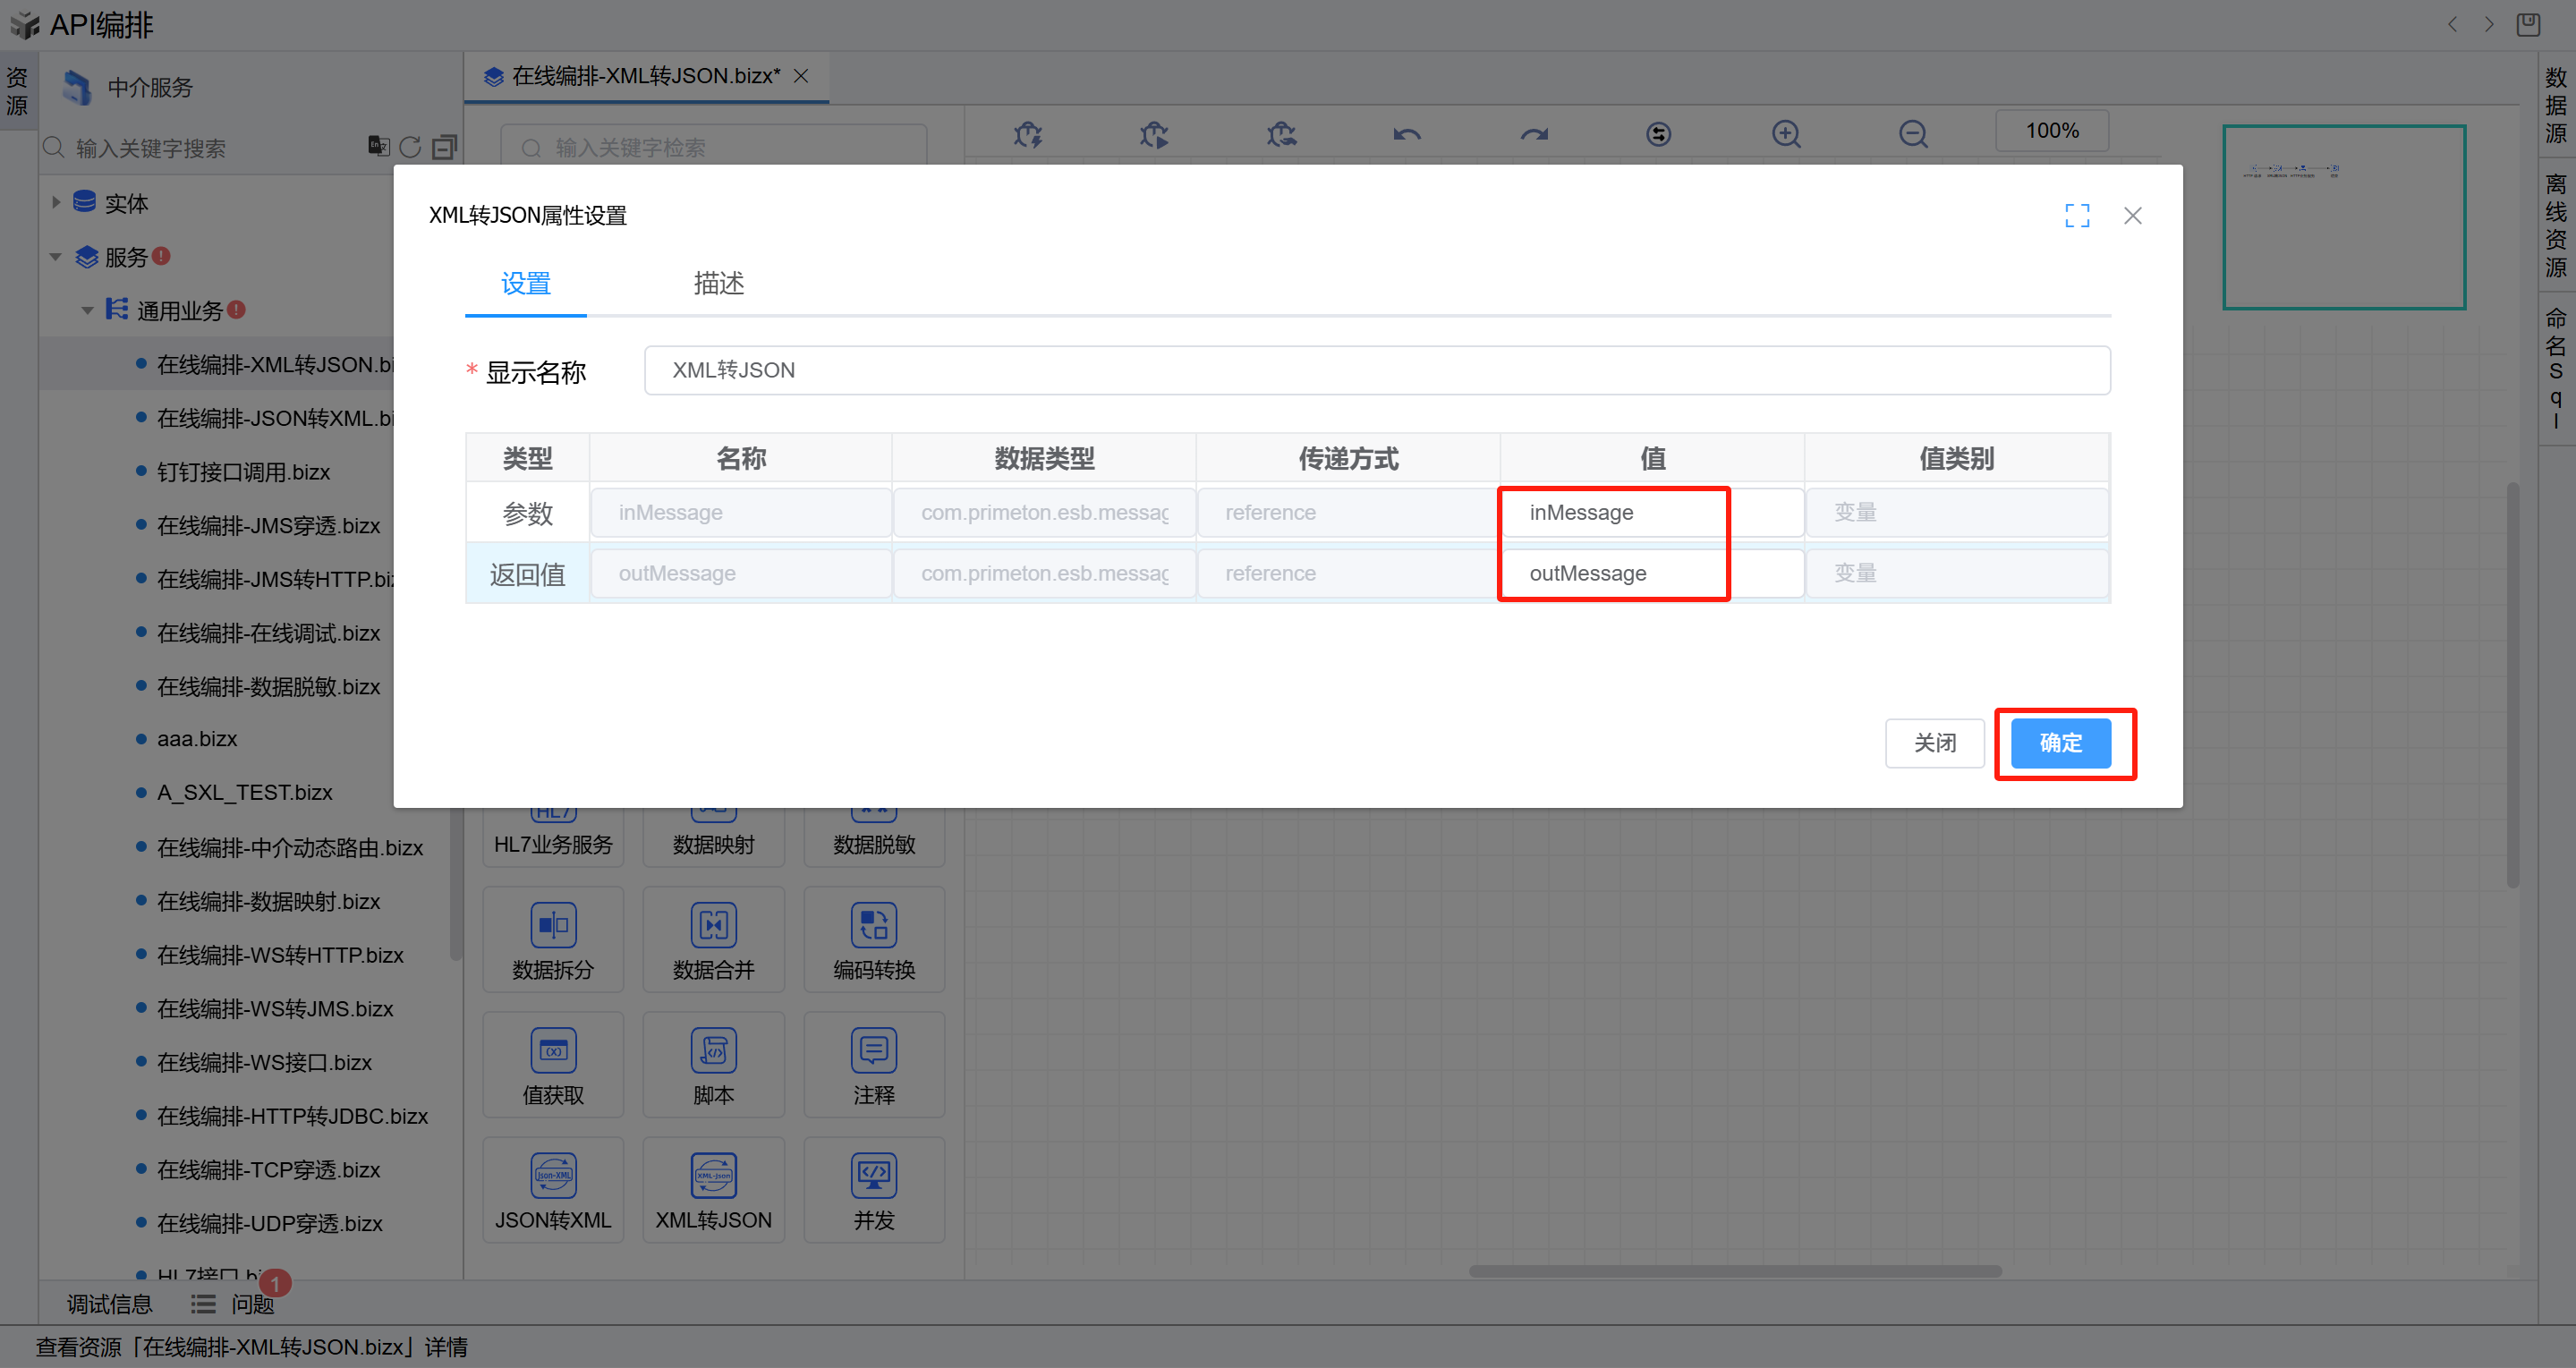
Task: Click the fullscreen icon in the dialog header
Action: 2077,216
